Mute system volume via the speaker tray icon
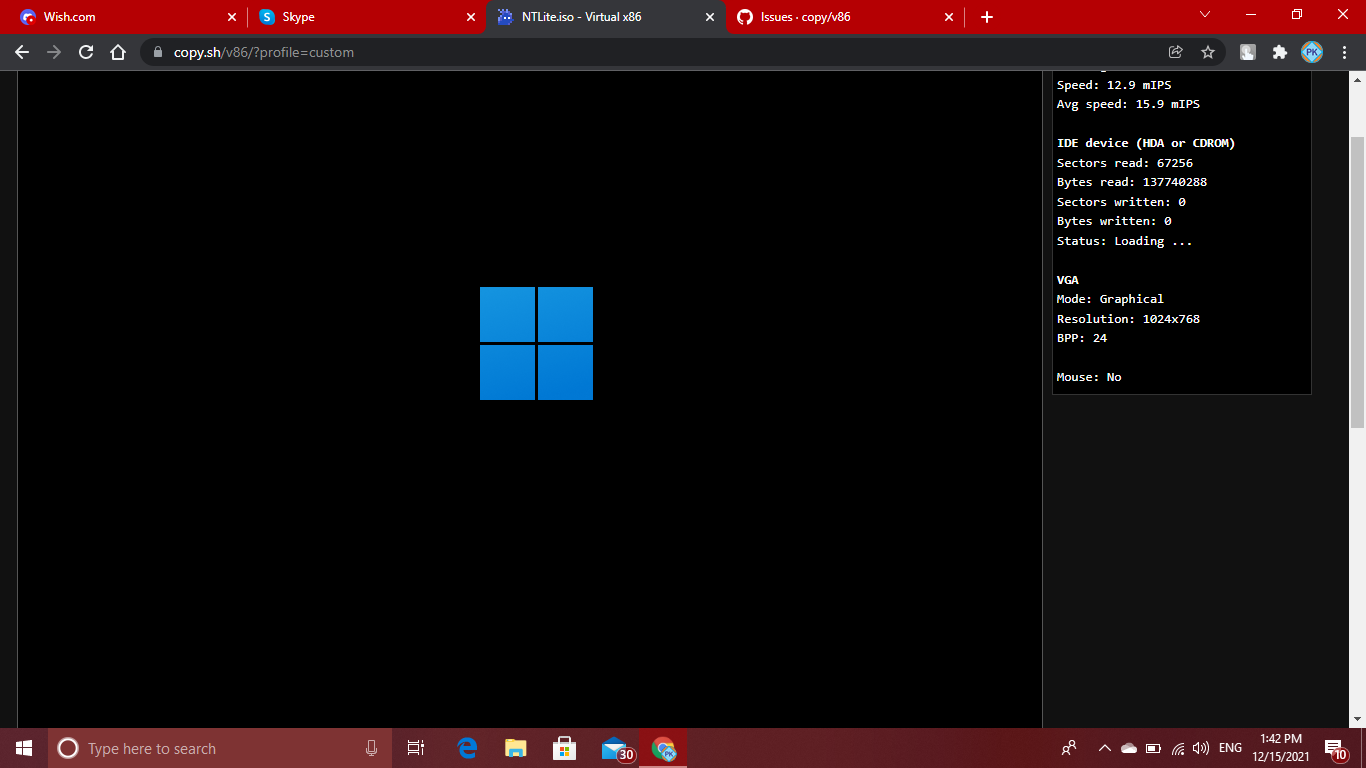This screenshot has height=768, width=1366. tap(1201, 748)
